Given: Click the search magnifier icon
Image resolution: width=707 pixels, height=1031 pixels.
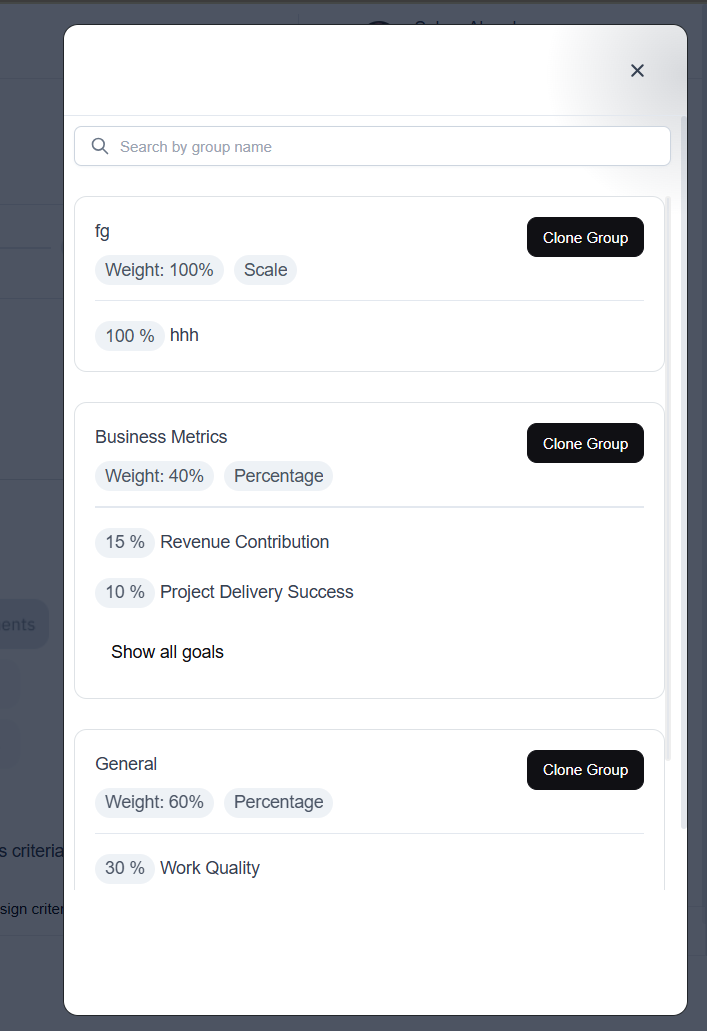Looking at the screenshot, I should point(100,146).
